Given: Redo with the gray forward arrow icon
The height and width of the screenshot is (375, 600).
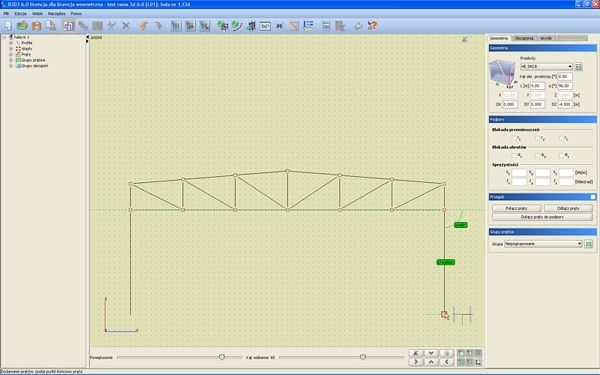Looking at the screenshot, I should pyautogui.click(x=158, y=26).
